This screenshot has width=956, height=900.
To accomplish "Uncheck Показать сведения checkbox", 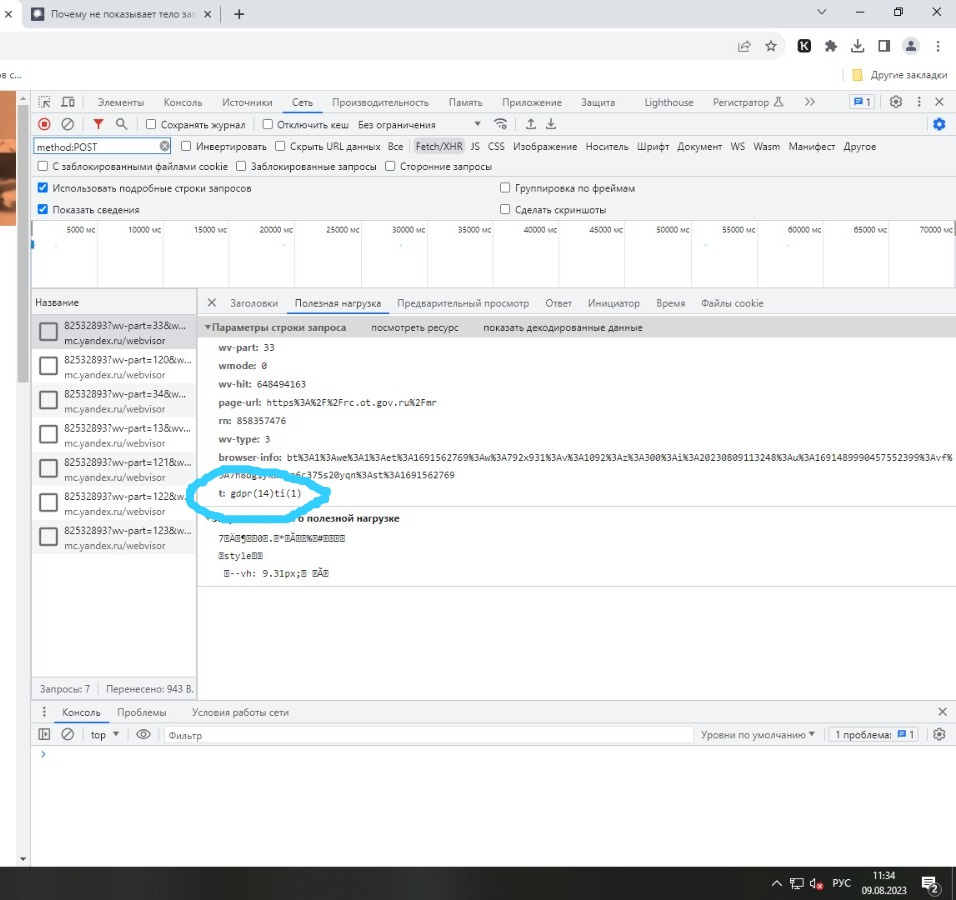I will pyautogui.click(x=43, y=209).
